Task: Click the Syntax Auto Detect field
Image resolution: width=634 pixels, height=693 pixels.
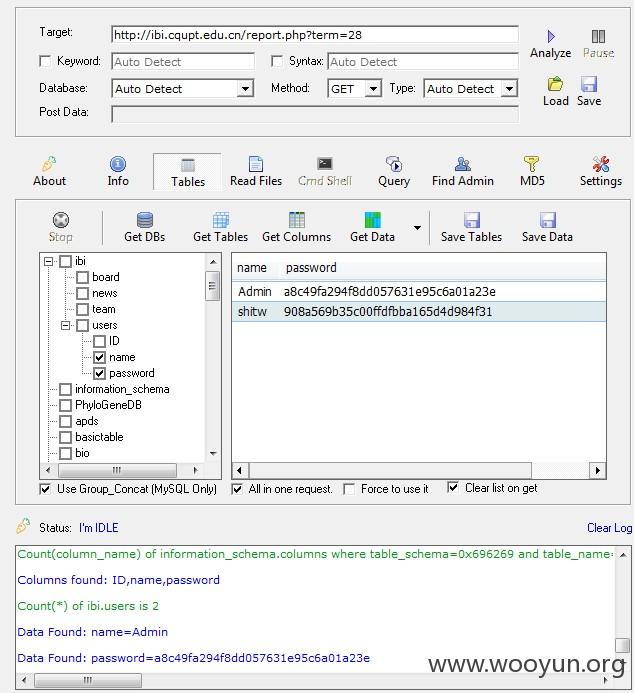Action: click(x=423, y=61)
